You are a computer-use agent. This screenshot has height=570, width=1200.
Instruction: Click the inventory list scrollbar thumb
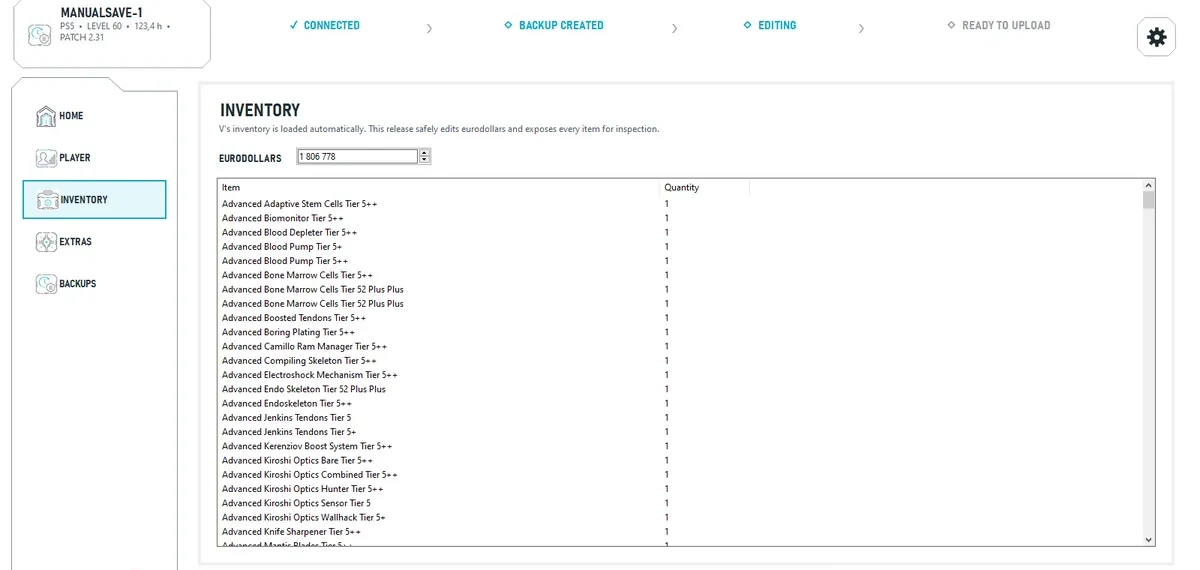tap(1149, 200)
